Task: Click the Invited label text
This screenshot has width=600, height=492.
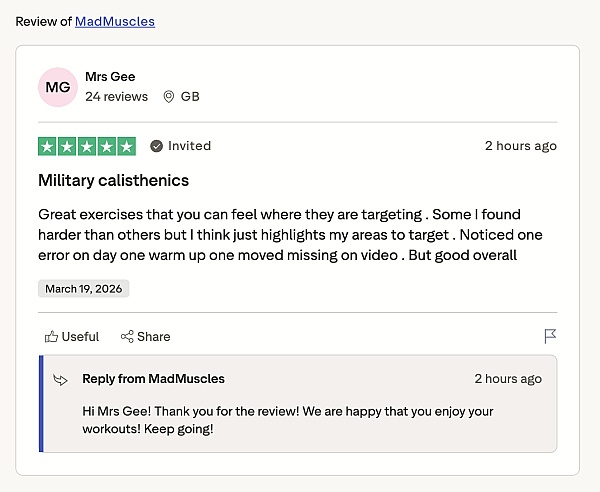Action: pyautogui.click(x=189, y=146)
